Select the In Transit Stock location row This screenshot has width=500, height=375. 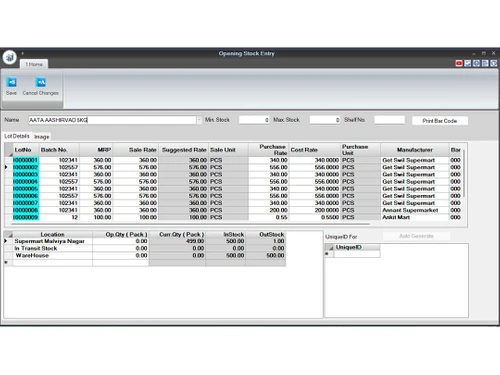tap(52, 248)
